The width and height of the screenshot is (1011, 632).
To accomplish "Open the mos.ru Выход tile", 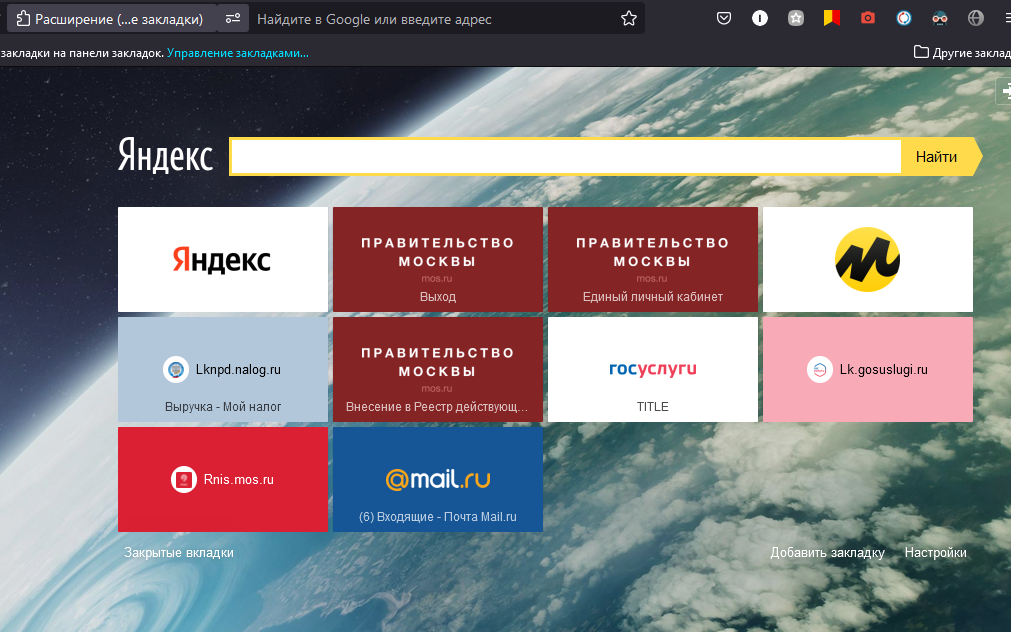I will pyautogui.click(x=438, y=259).
